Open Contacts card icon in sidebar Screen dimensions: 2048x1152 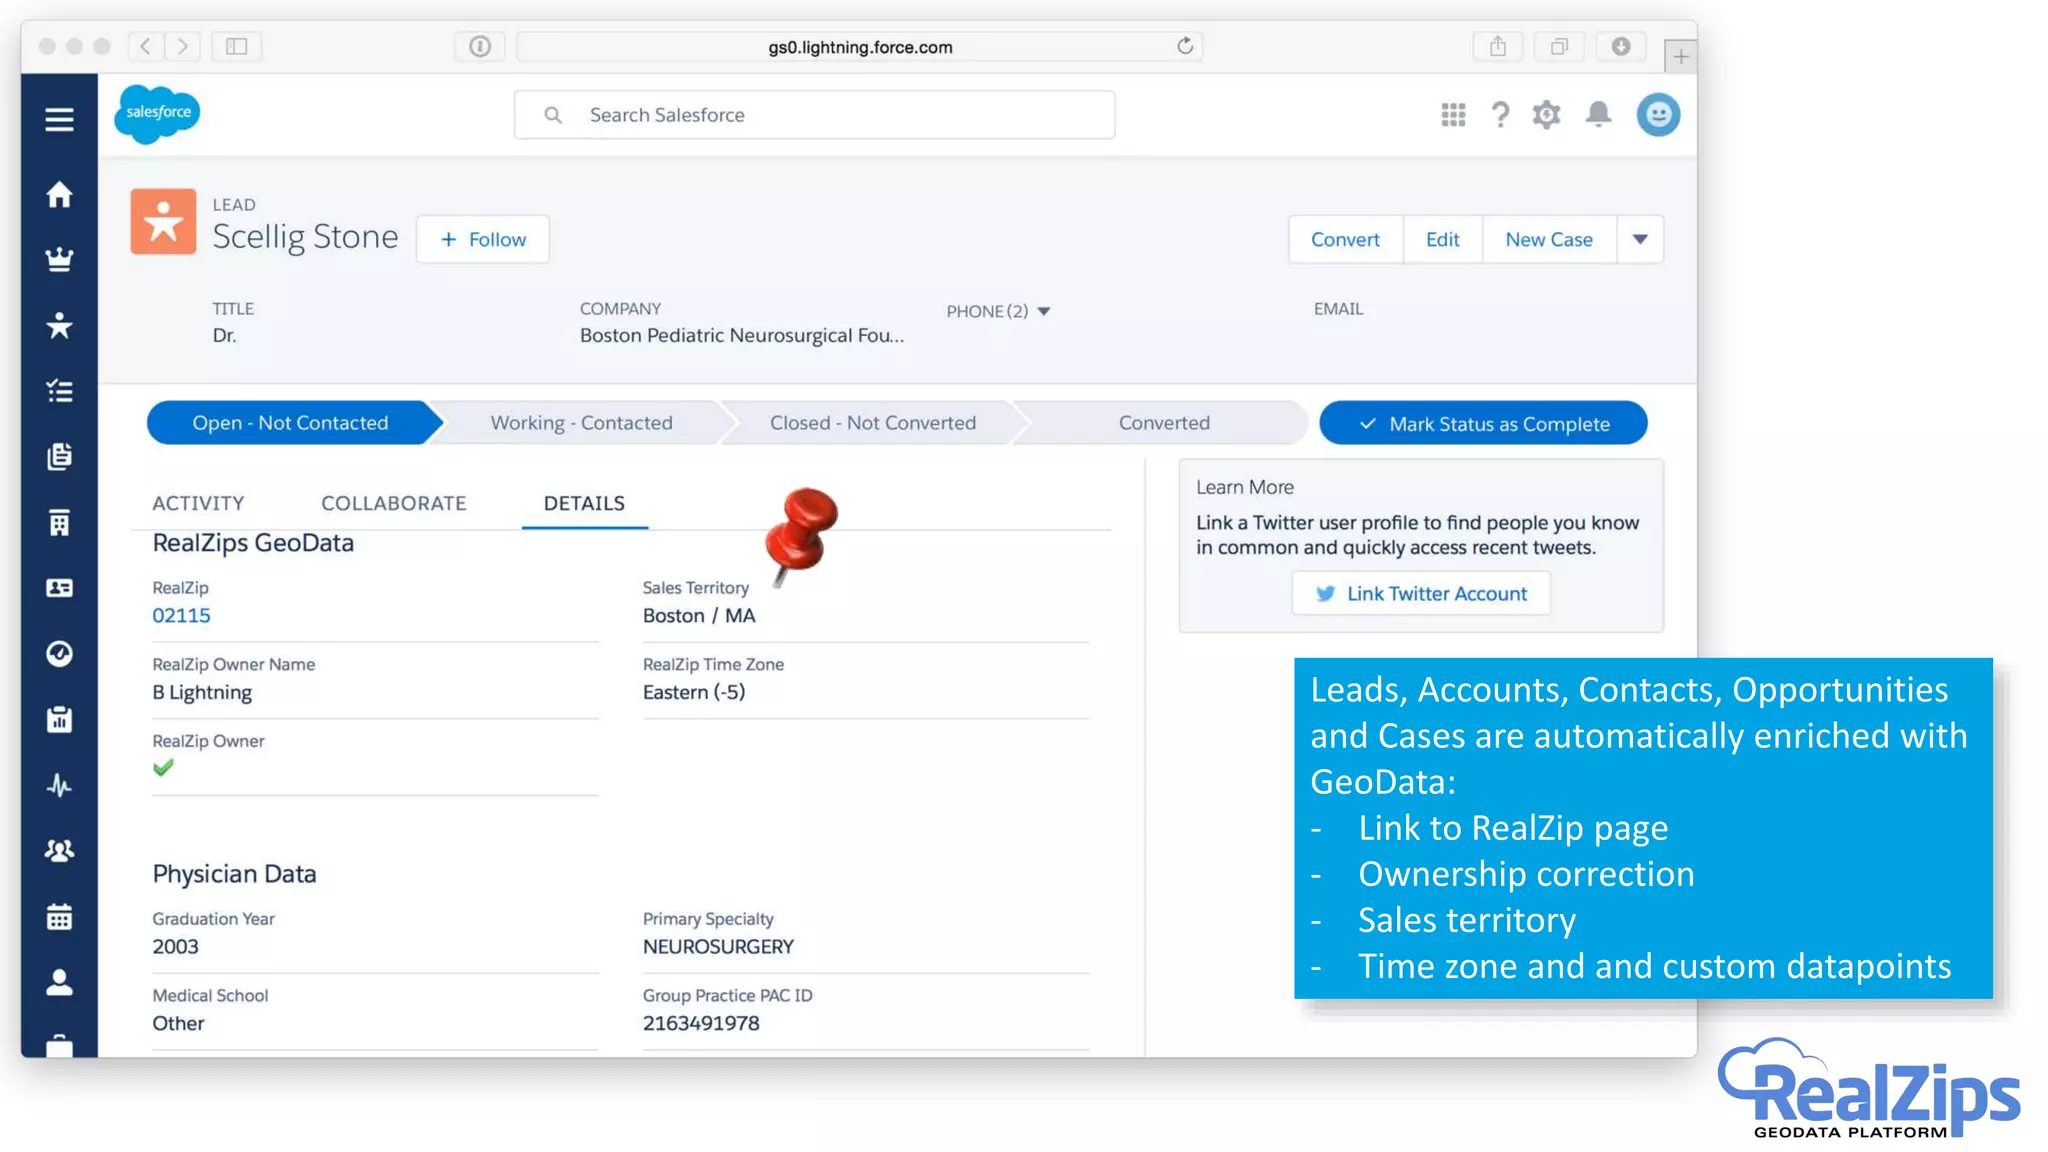pyautogui.click(x=59, y=588)
